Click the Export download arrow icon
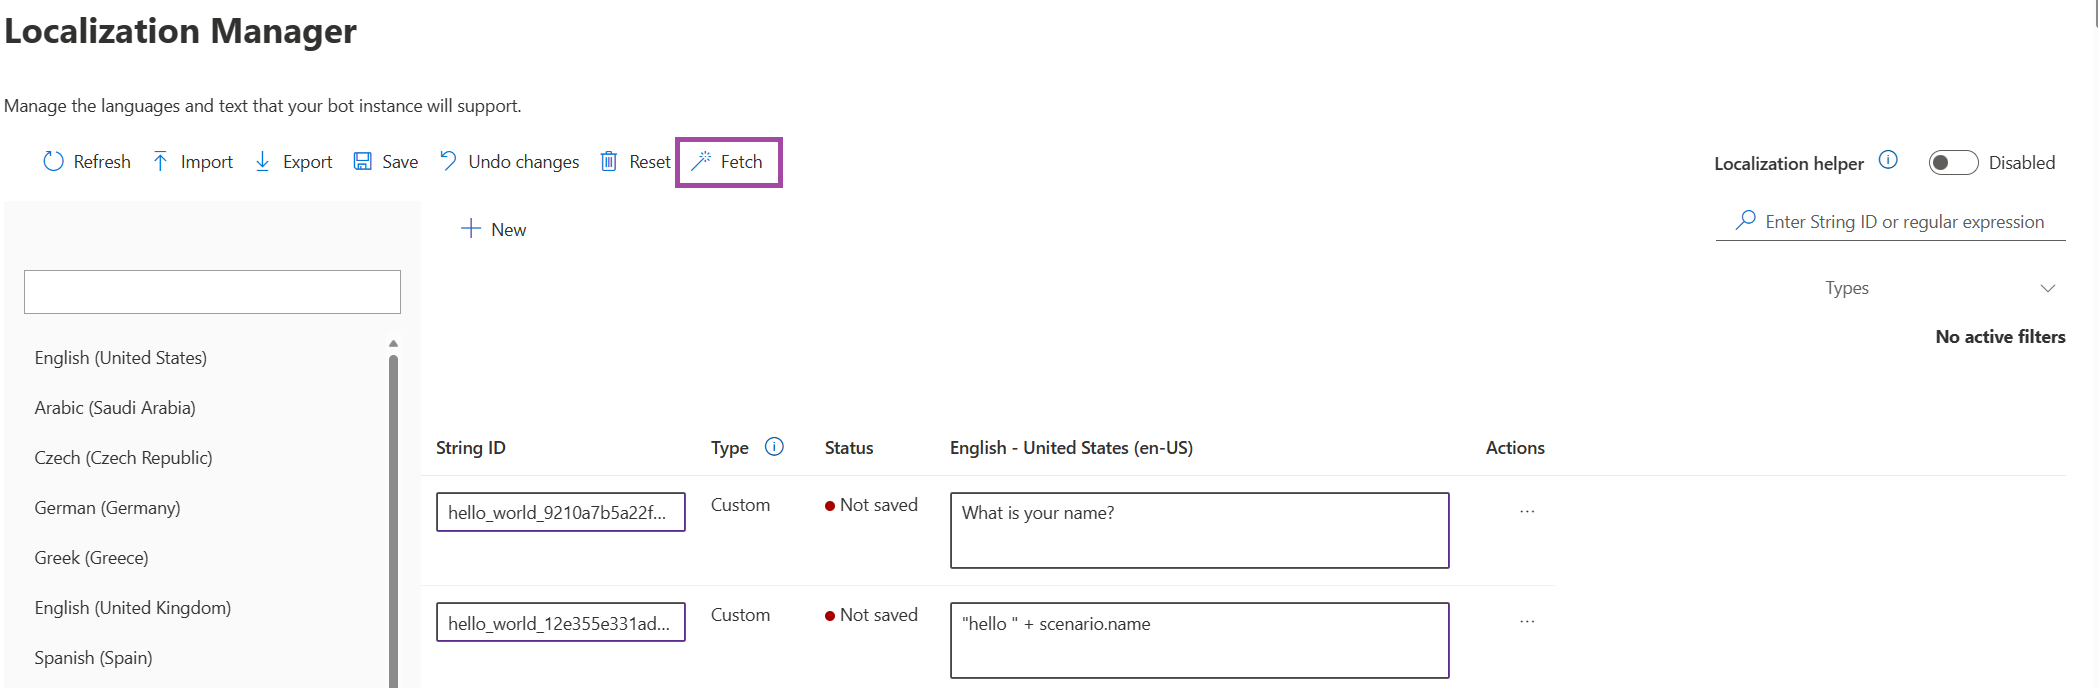 262,162
